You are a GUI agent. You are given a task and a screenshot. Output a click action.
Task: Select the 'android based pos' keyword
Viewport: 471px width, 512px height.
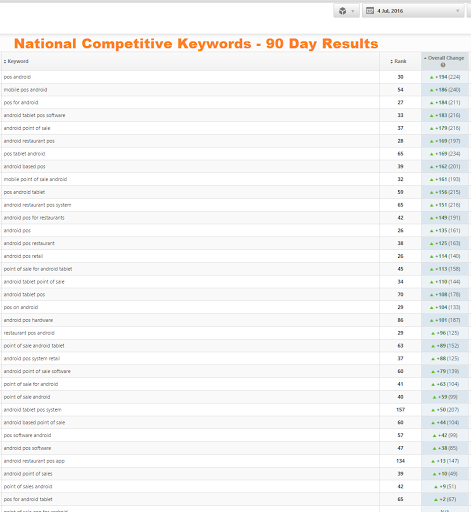click(24, 167)
